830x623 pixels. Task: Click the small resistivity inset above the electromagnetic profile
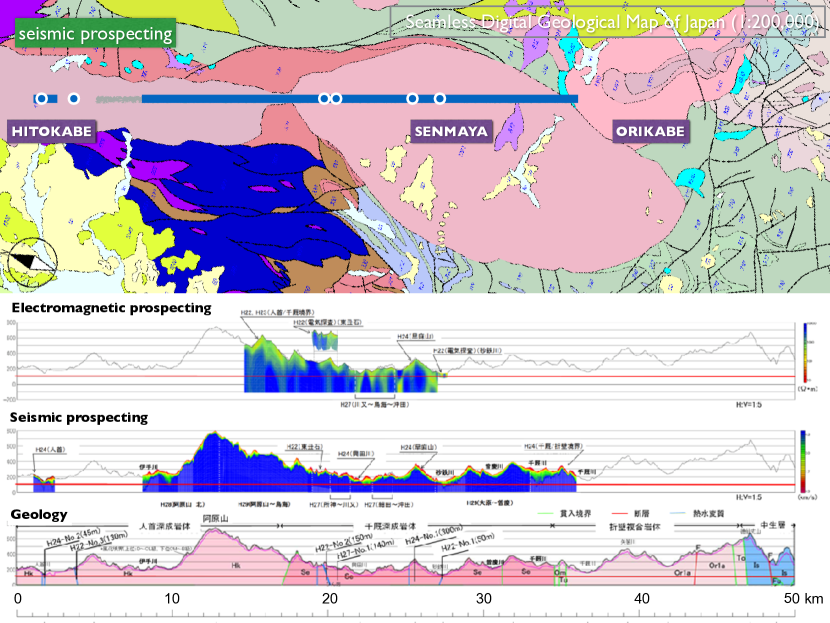[x=324, y=341]
